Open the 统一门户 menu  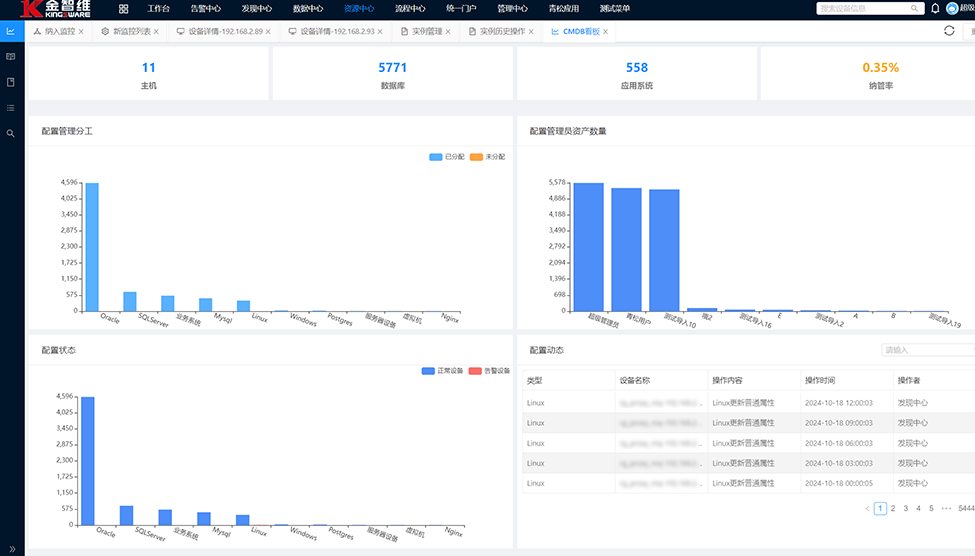(x=461, y=9)
